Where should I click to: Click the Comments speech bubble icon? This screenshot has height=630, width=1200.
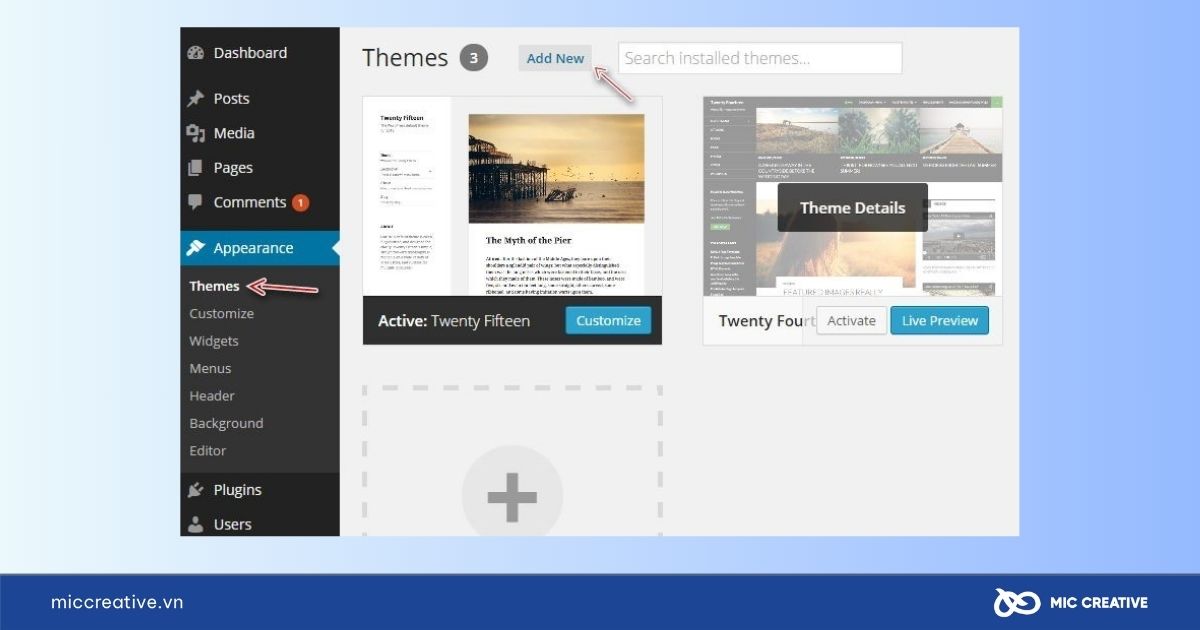(x=196, y=202)
